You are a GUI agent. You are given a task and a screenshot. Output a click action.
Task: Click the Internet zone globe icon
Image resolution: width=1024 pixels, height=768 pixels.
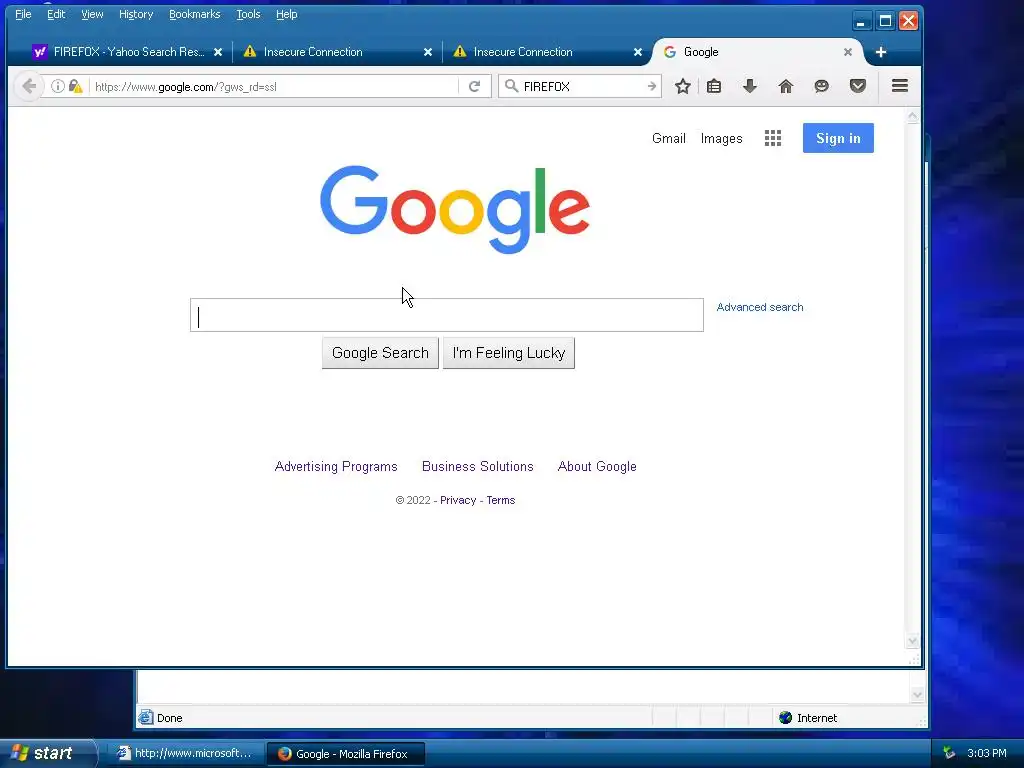point(786,718)
